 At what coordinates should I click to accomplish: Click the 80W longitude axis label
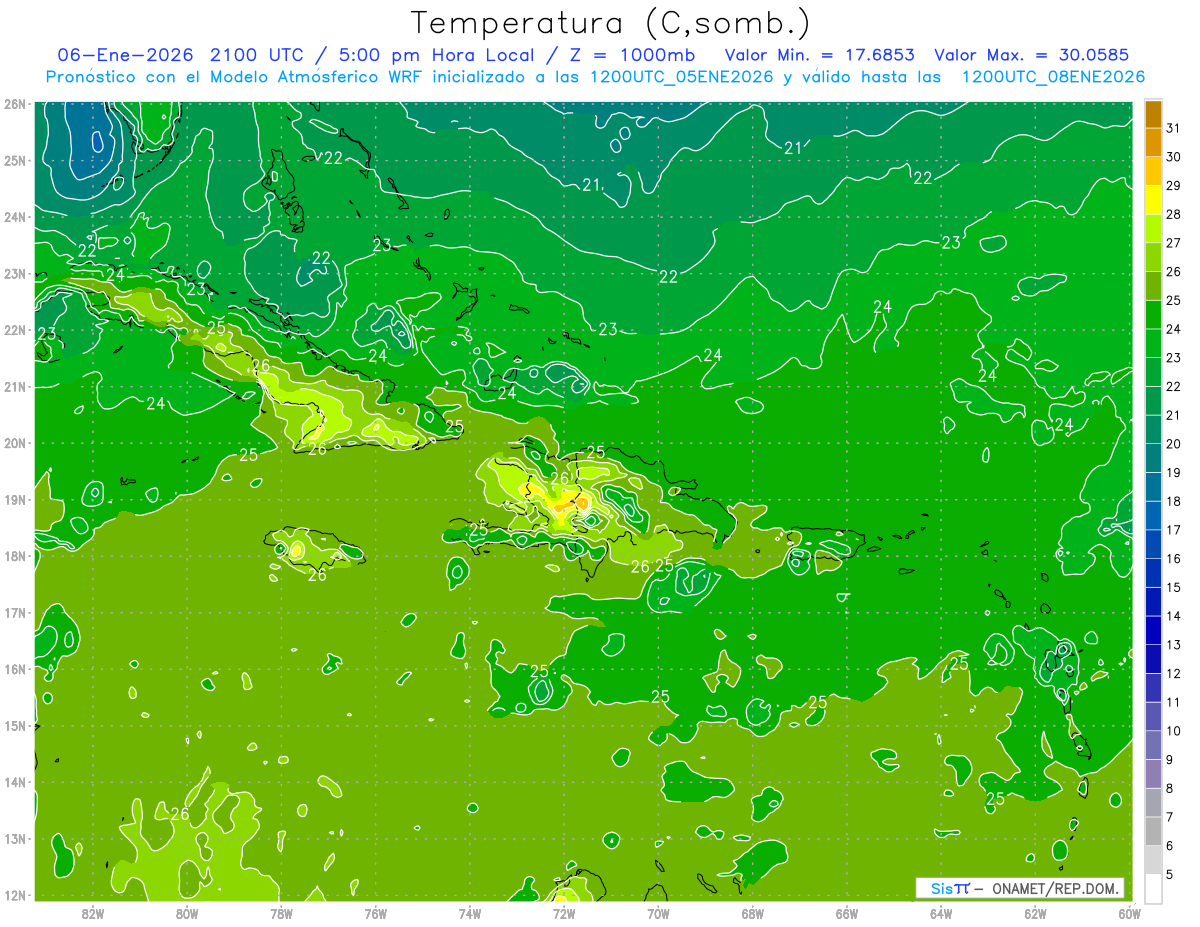186,913
